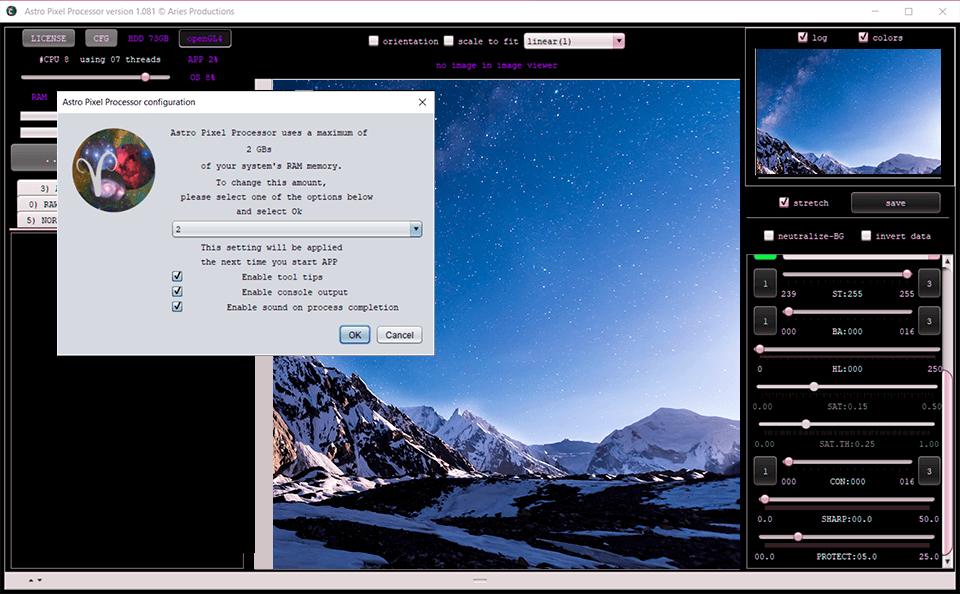Click the save button in the preview panel
The width and height of the screenshot is (960, 594).
[895, 202]
